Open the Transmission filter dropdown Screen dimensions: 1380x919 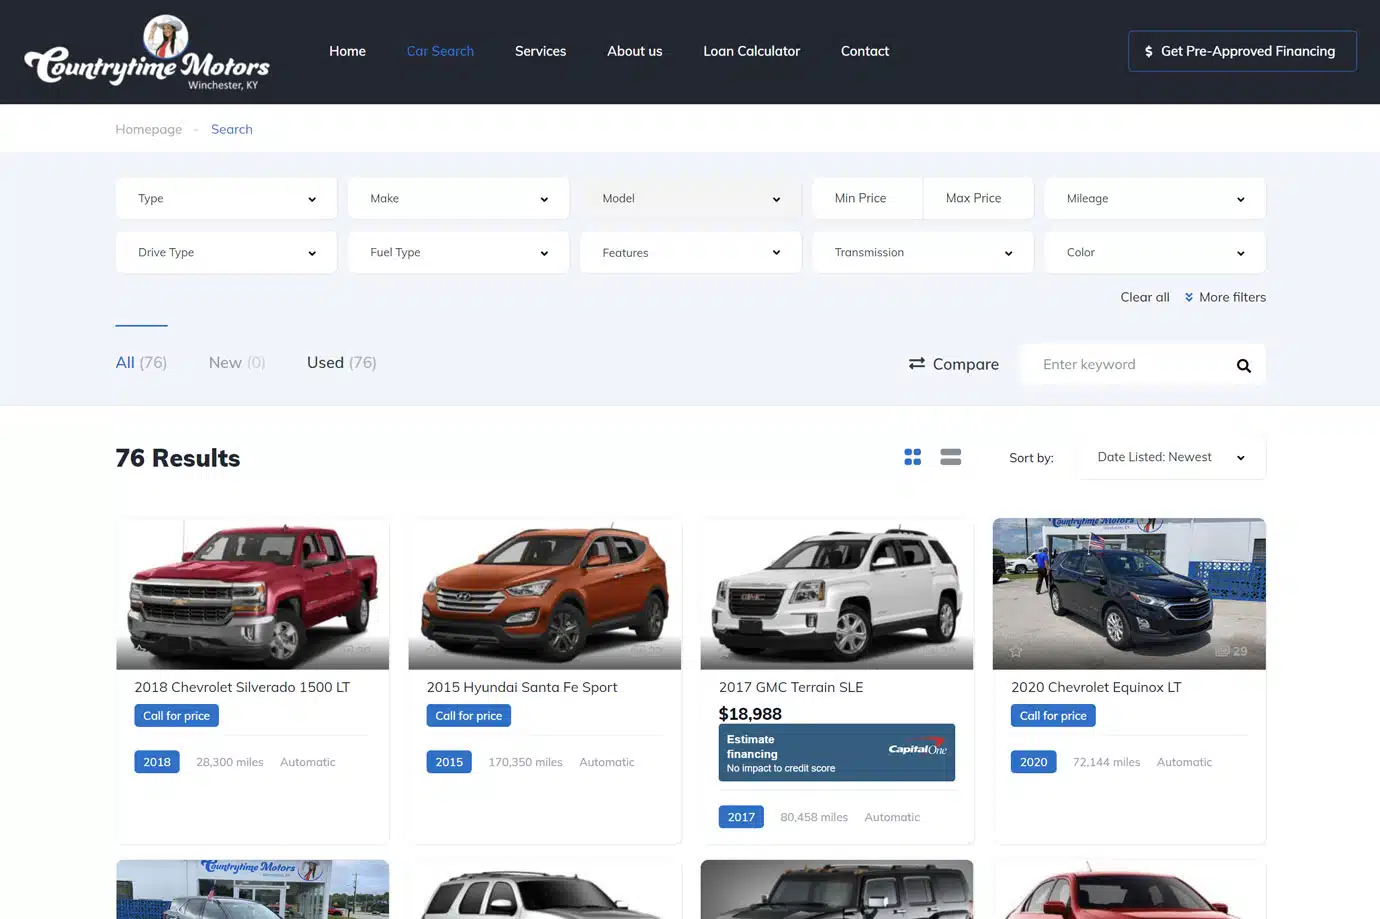pyautogui.click(x=923, y=252)
